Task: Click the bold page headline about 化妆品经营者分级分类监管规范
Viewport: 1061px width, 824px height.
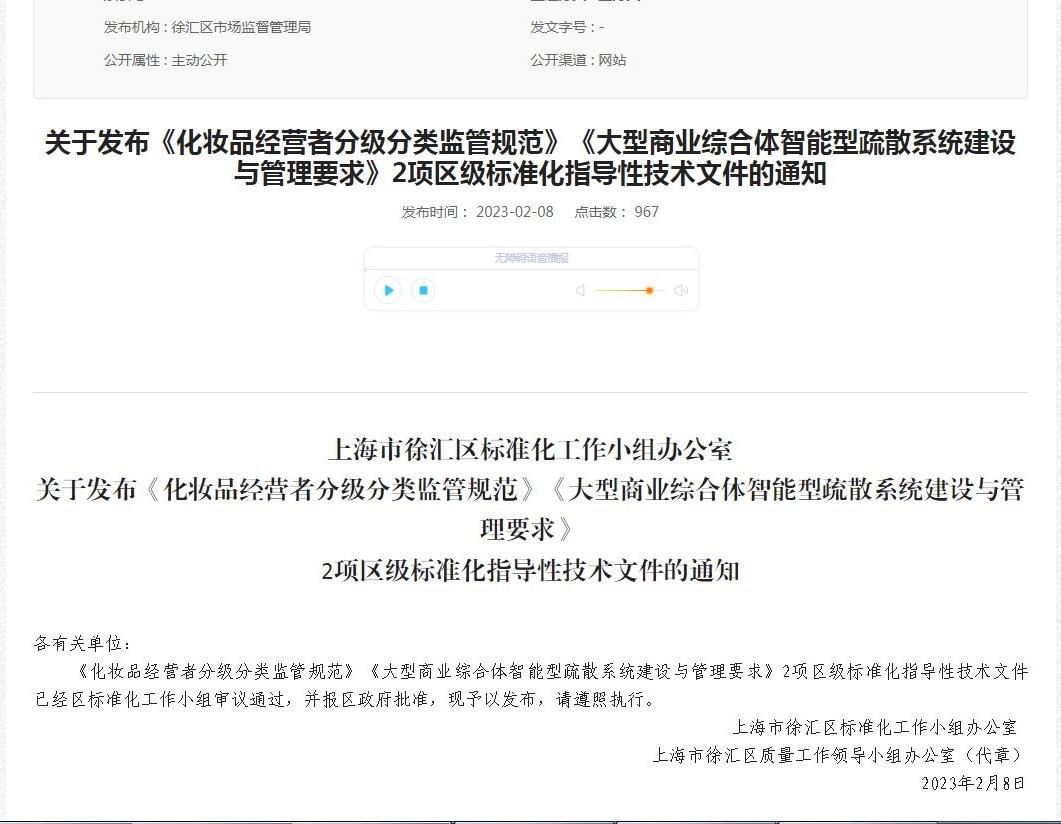Action: 530,158
